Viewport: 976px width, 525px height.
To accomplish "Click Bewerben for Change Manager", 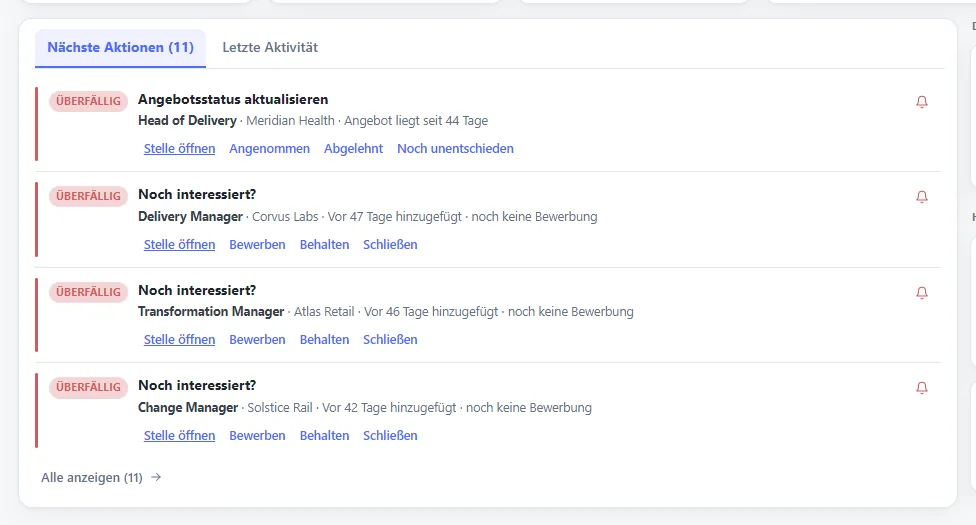I will coord(257,436).
